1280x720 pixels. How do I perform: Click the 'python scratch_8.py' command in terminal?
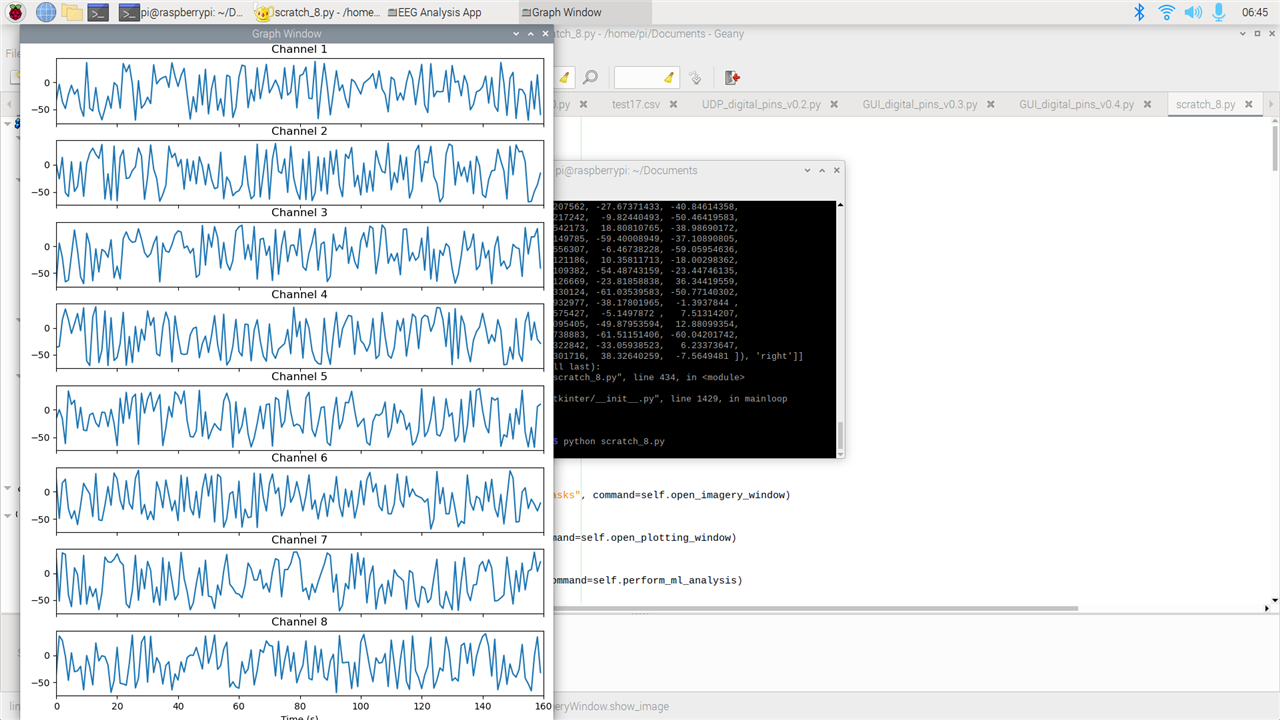pos(614,441)
